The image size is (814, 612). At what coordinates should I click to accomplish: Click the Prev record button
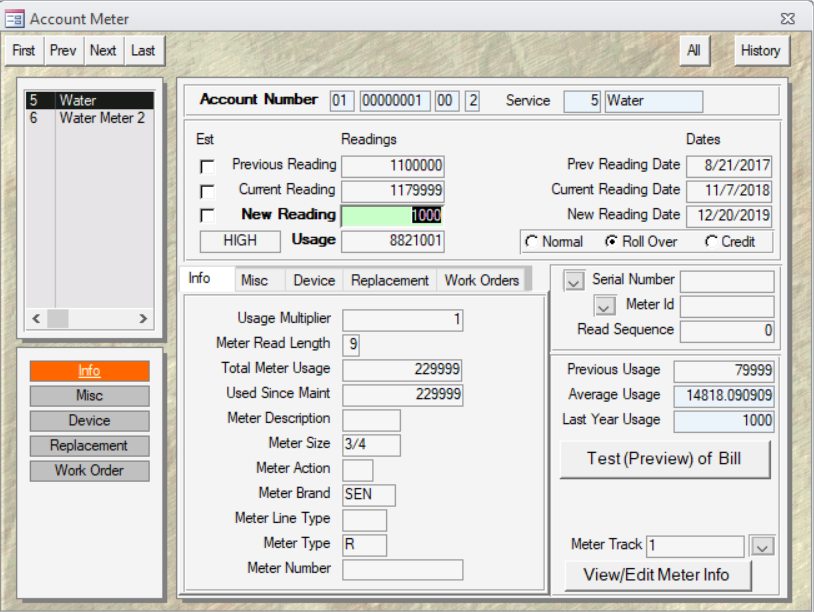(62, 50)
